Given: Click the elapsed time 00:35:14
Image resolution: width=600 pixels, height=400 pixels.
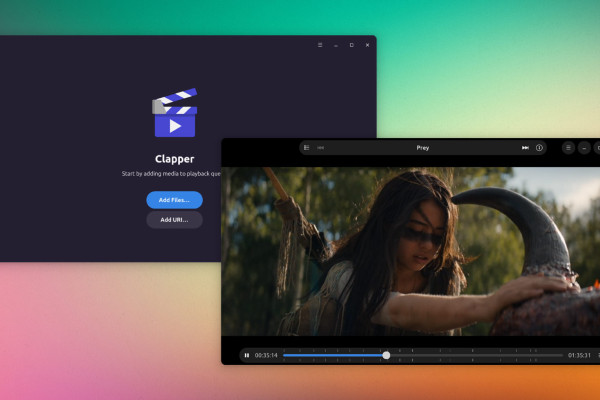Looking at the screenshot, I should click(266, 355).
